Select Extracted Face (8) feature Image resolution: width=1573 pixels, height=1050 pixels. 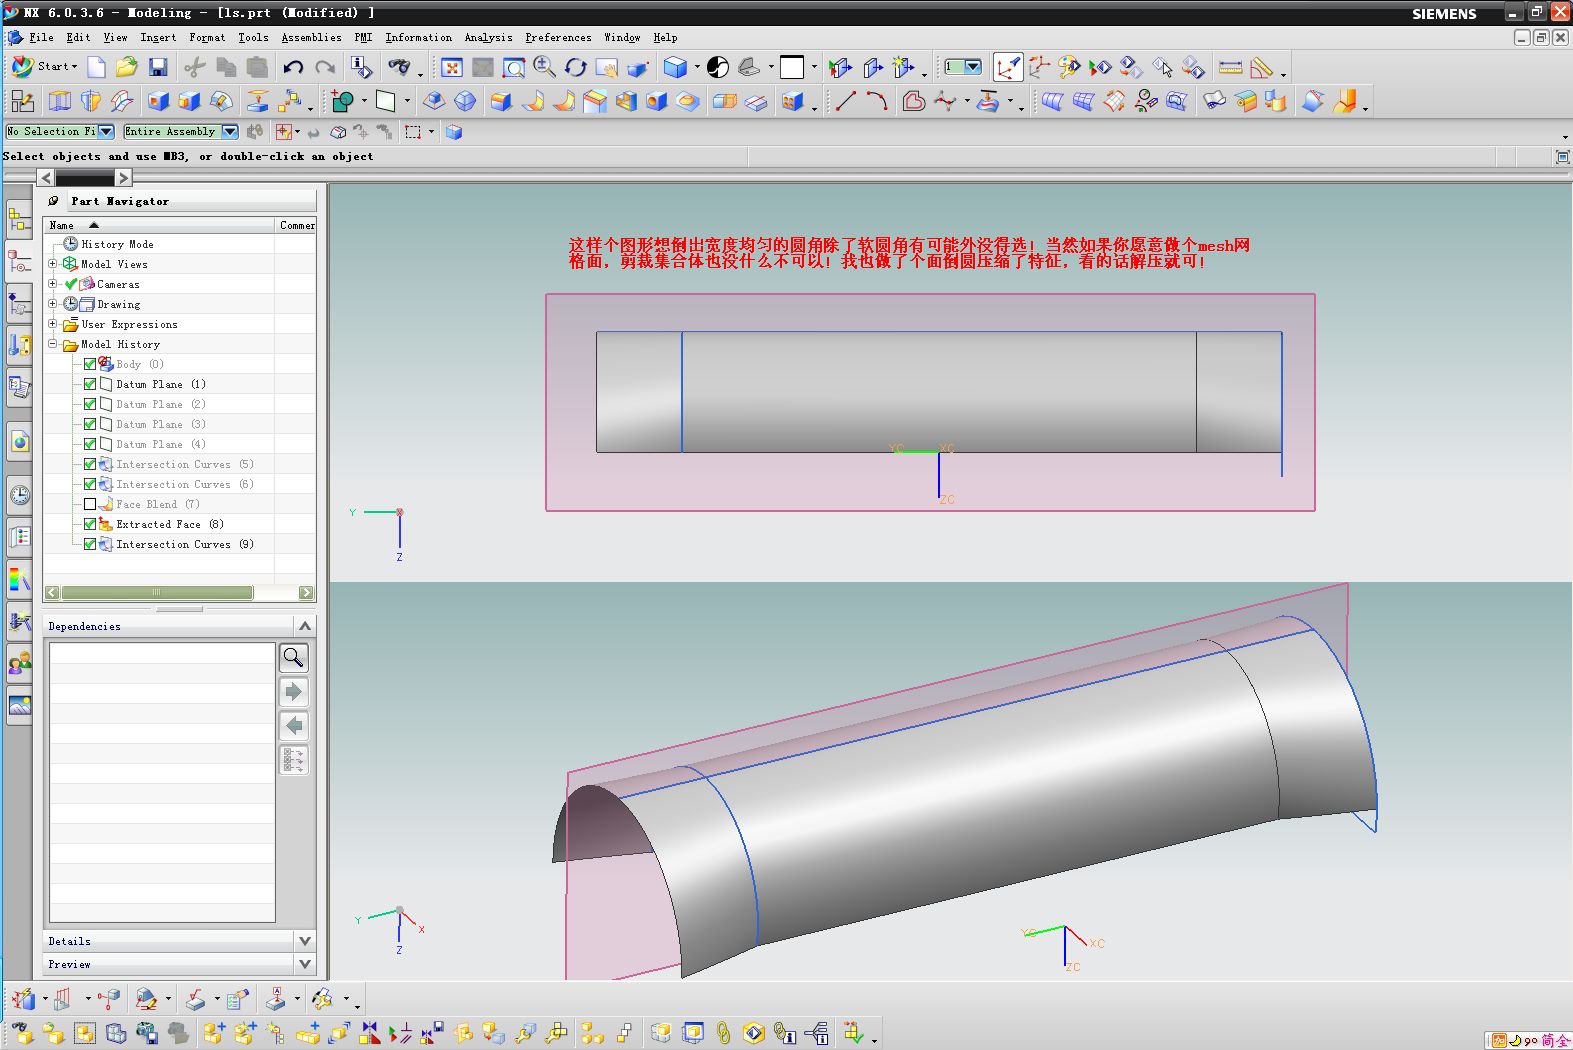point(170,524)
